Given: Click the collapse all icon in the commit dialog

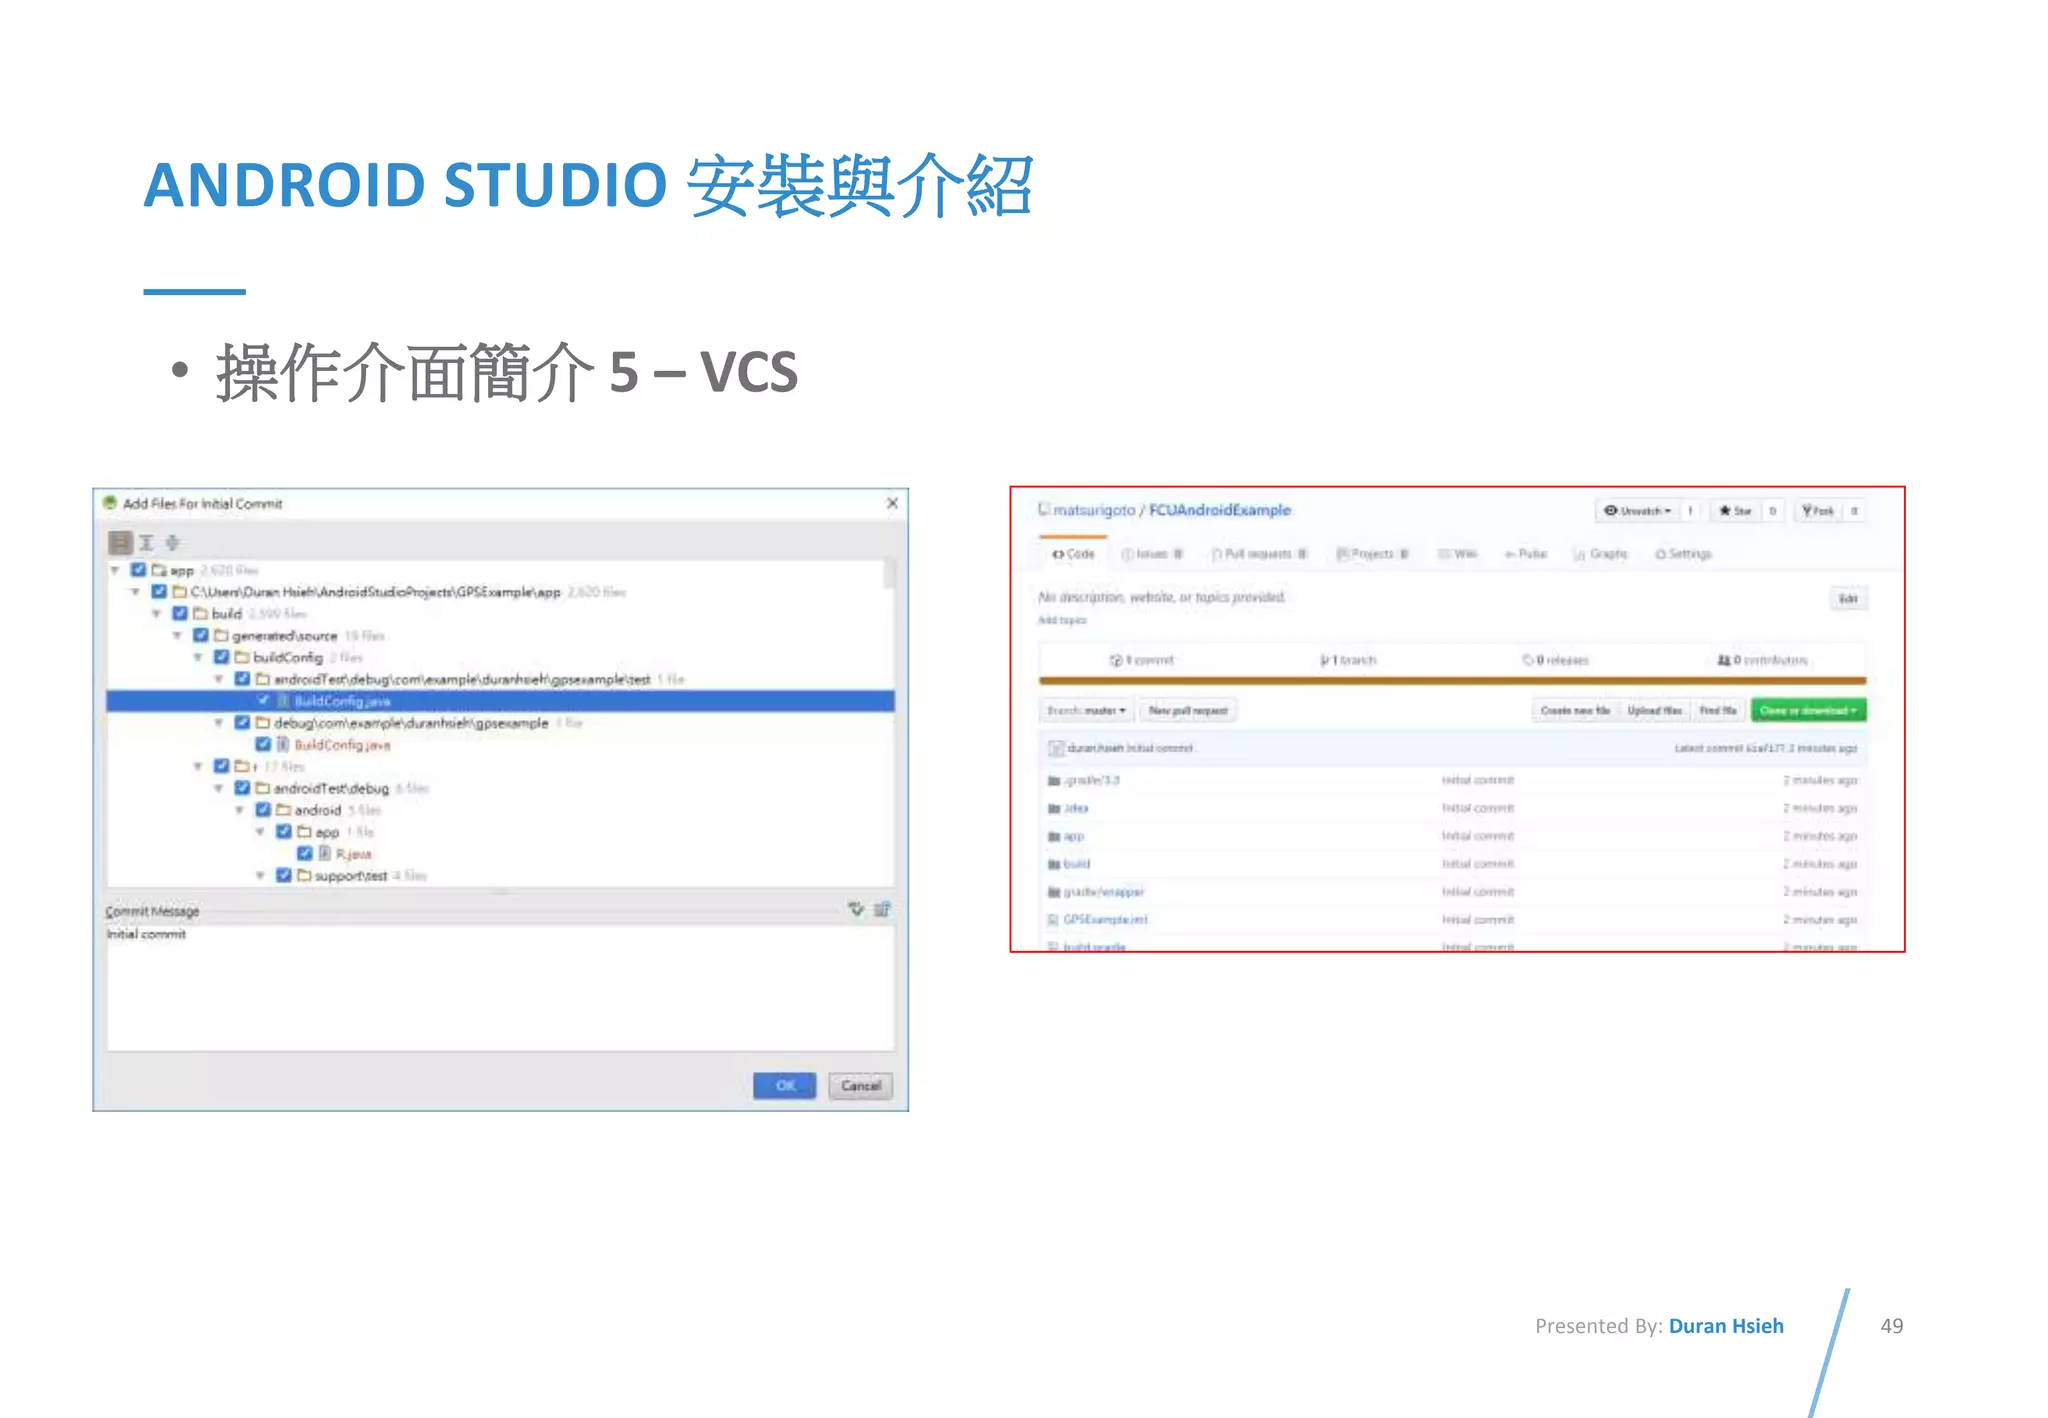Looking at the screenshot, I should click(x=172, y=542).
